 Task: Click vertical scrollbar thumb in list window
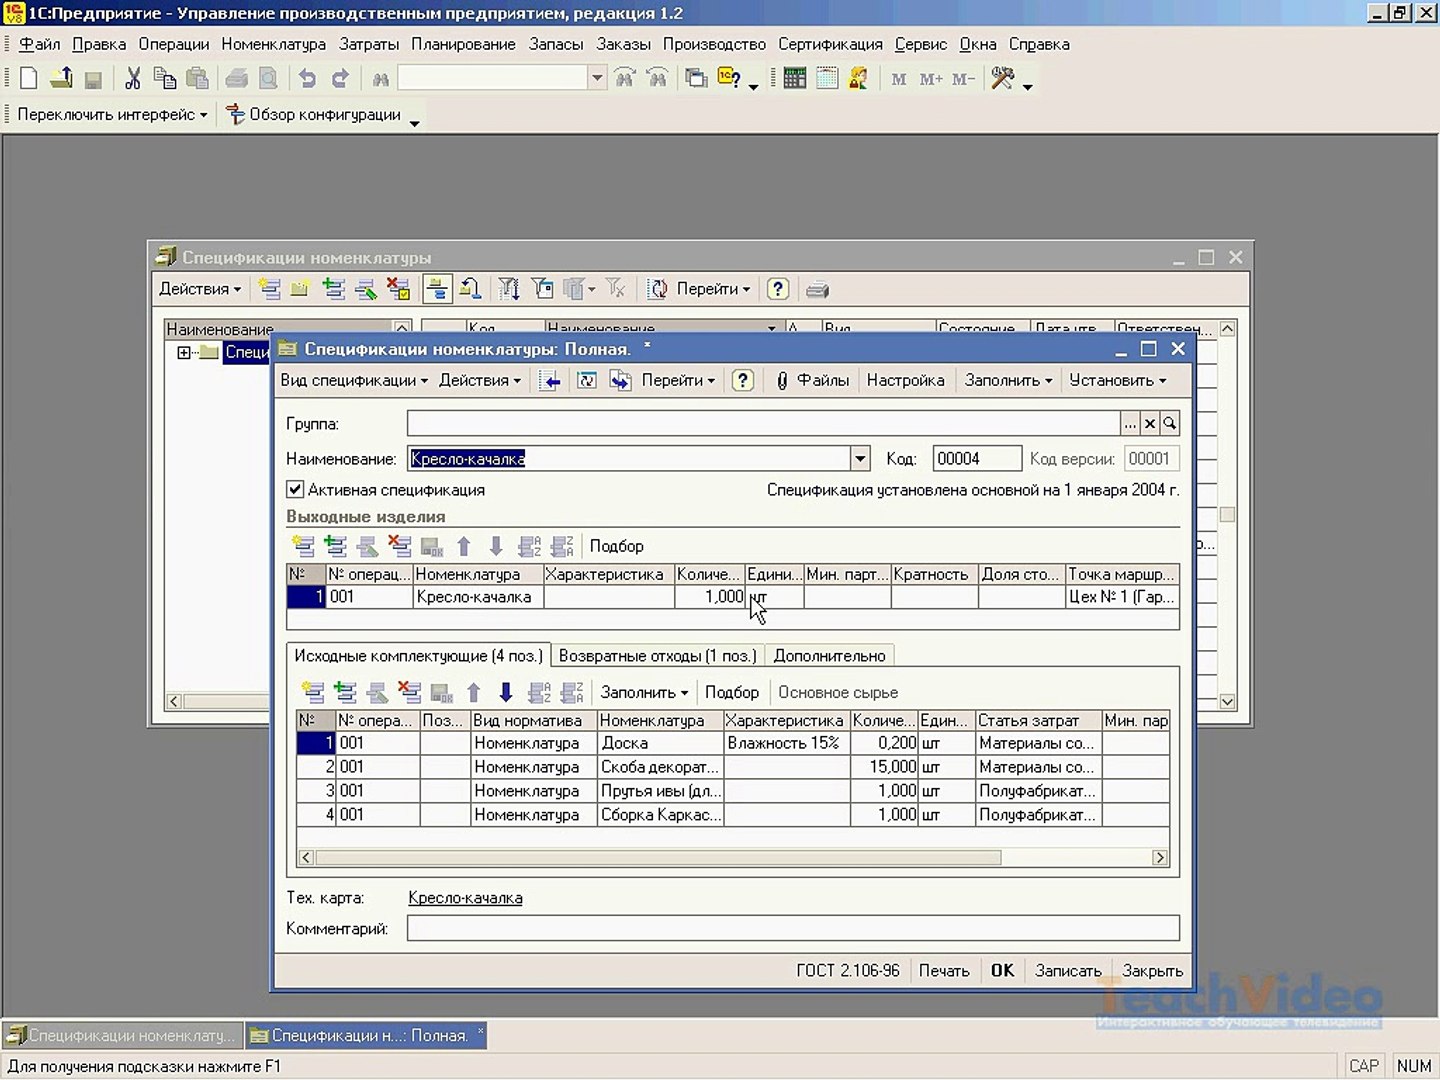click(1227, 515)
